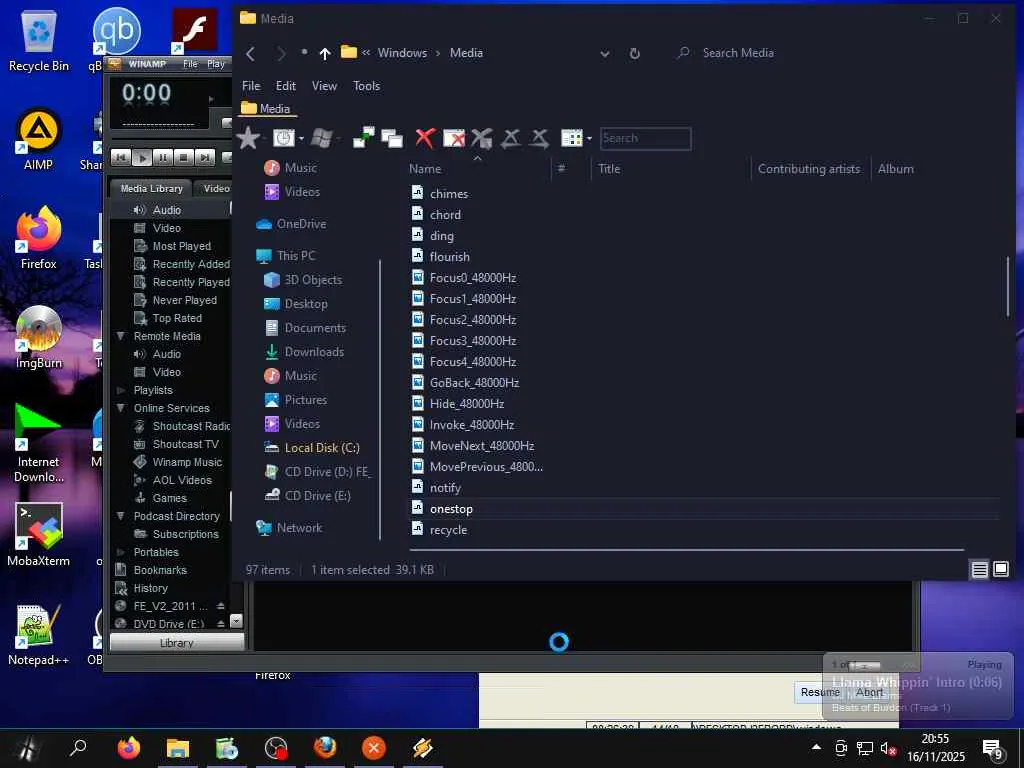Eject DVD Drive (E:) in Winamp library
The height and width of the screenshot is (768, 1024).
[x=221, y=624]
